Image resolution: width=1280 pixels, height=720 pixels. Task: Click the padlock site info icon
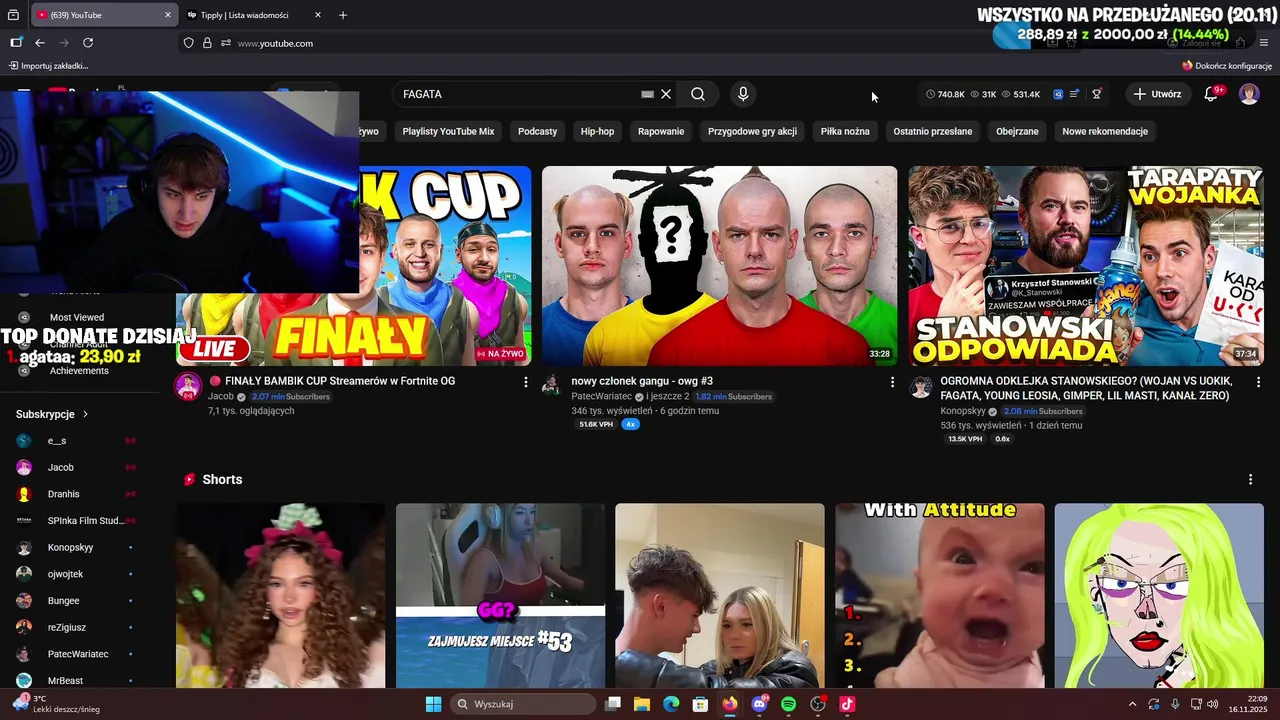(207, 43)
